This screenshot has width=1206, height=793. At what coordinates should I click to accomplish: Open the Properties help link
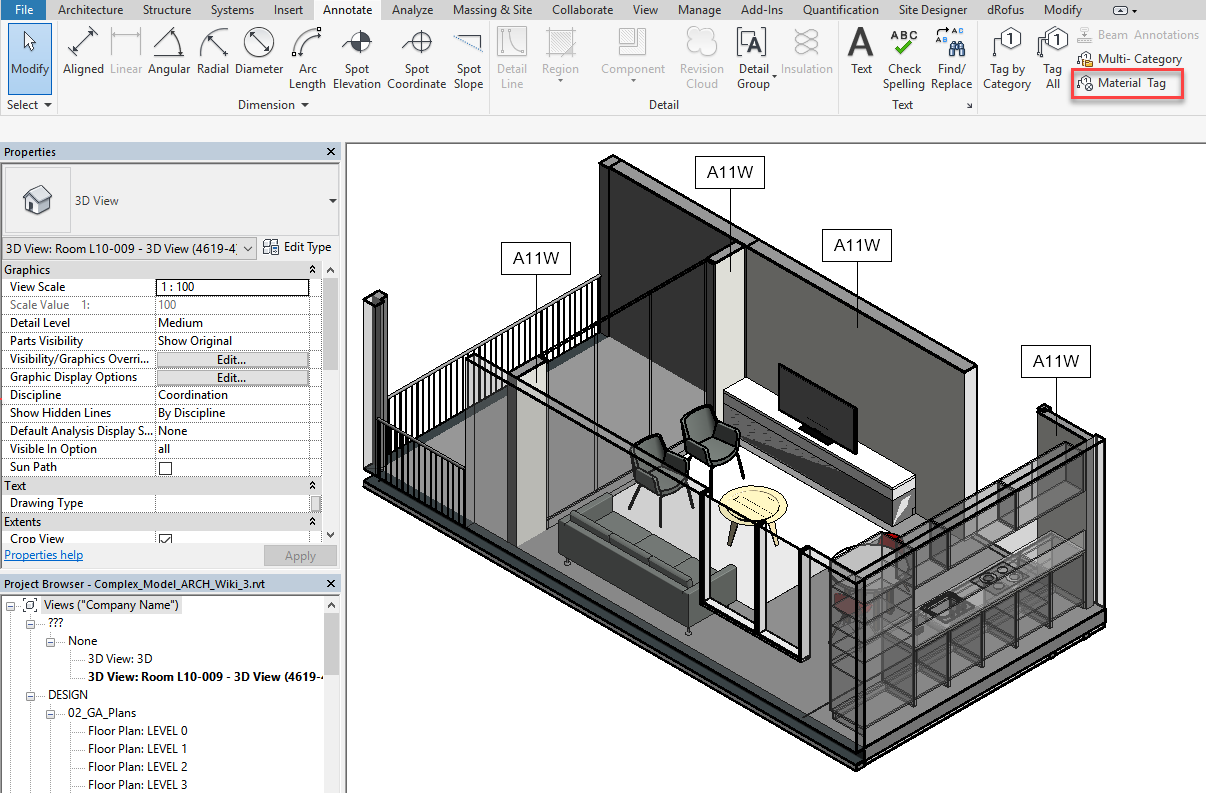[44, 555]
